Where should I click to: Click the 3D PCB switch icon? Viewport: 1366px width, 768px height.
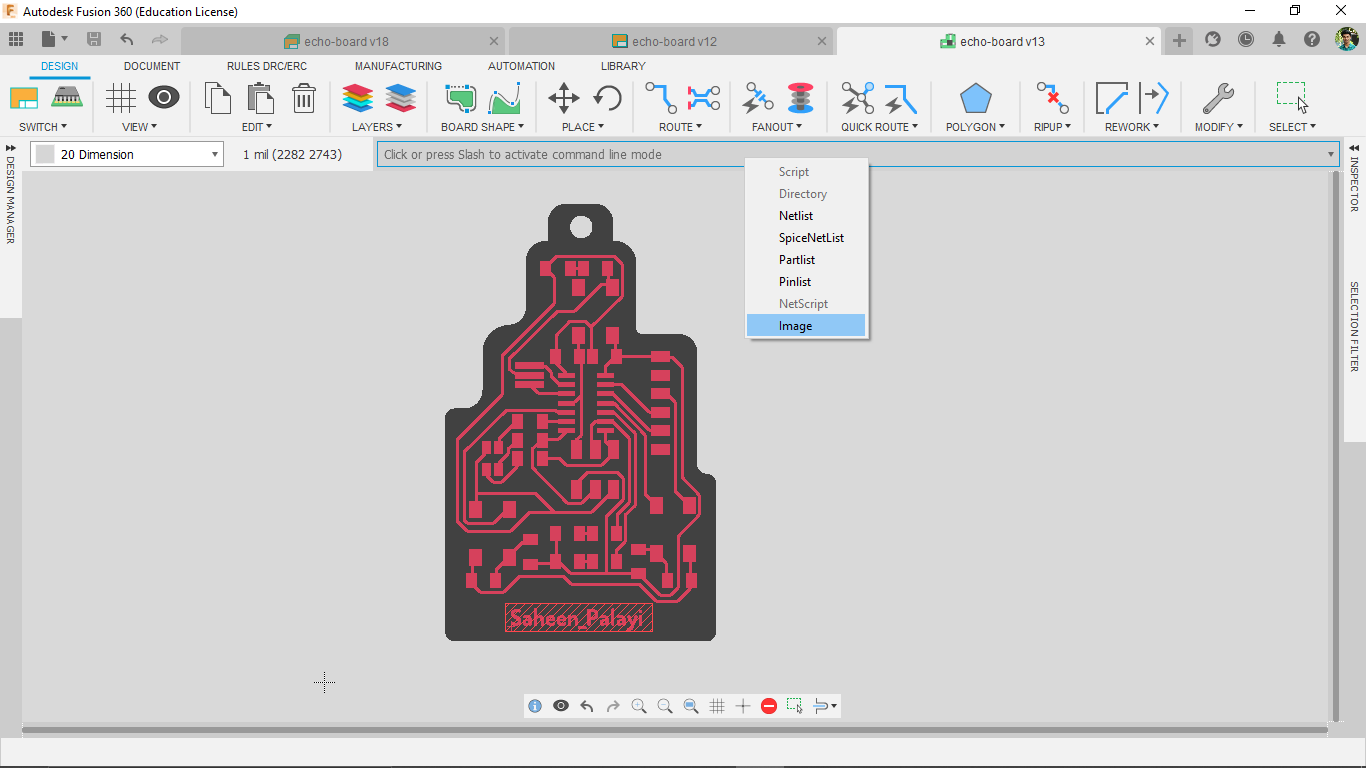click(x=66, y=98)
